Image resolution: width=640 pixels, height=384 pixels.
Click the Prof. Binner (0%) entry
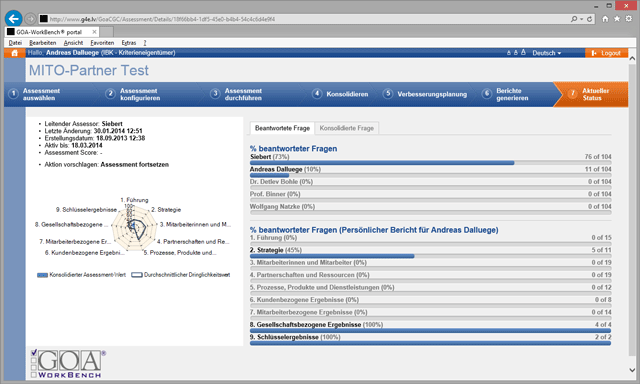coord(275,194)
